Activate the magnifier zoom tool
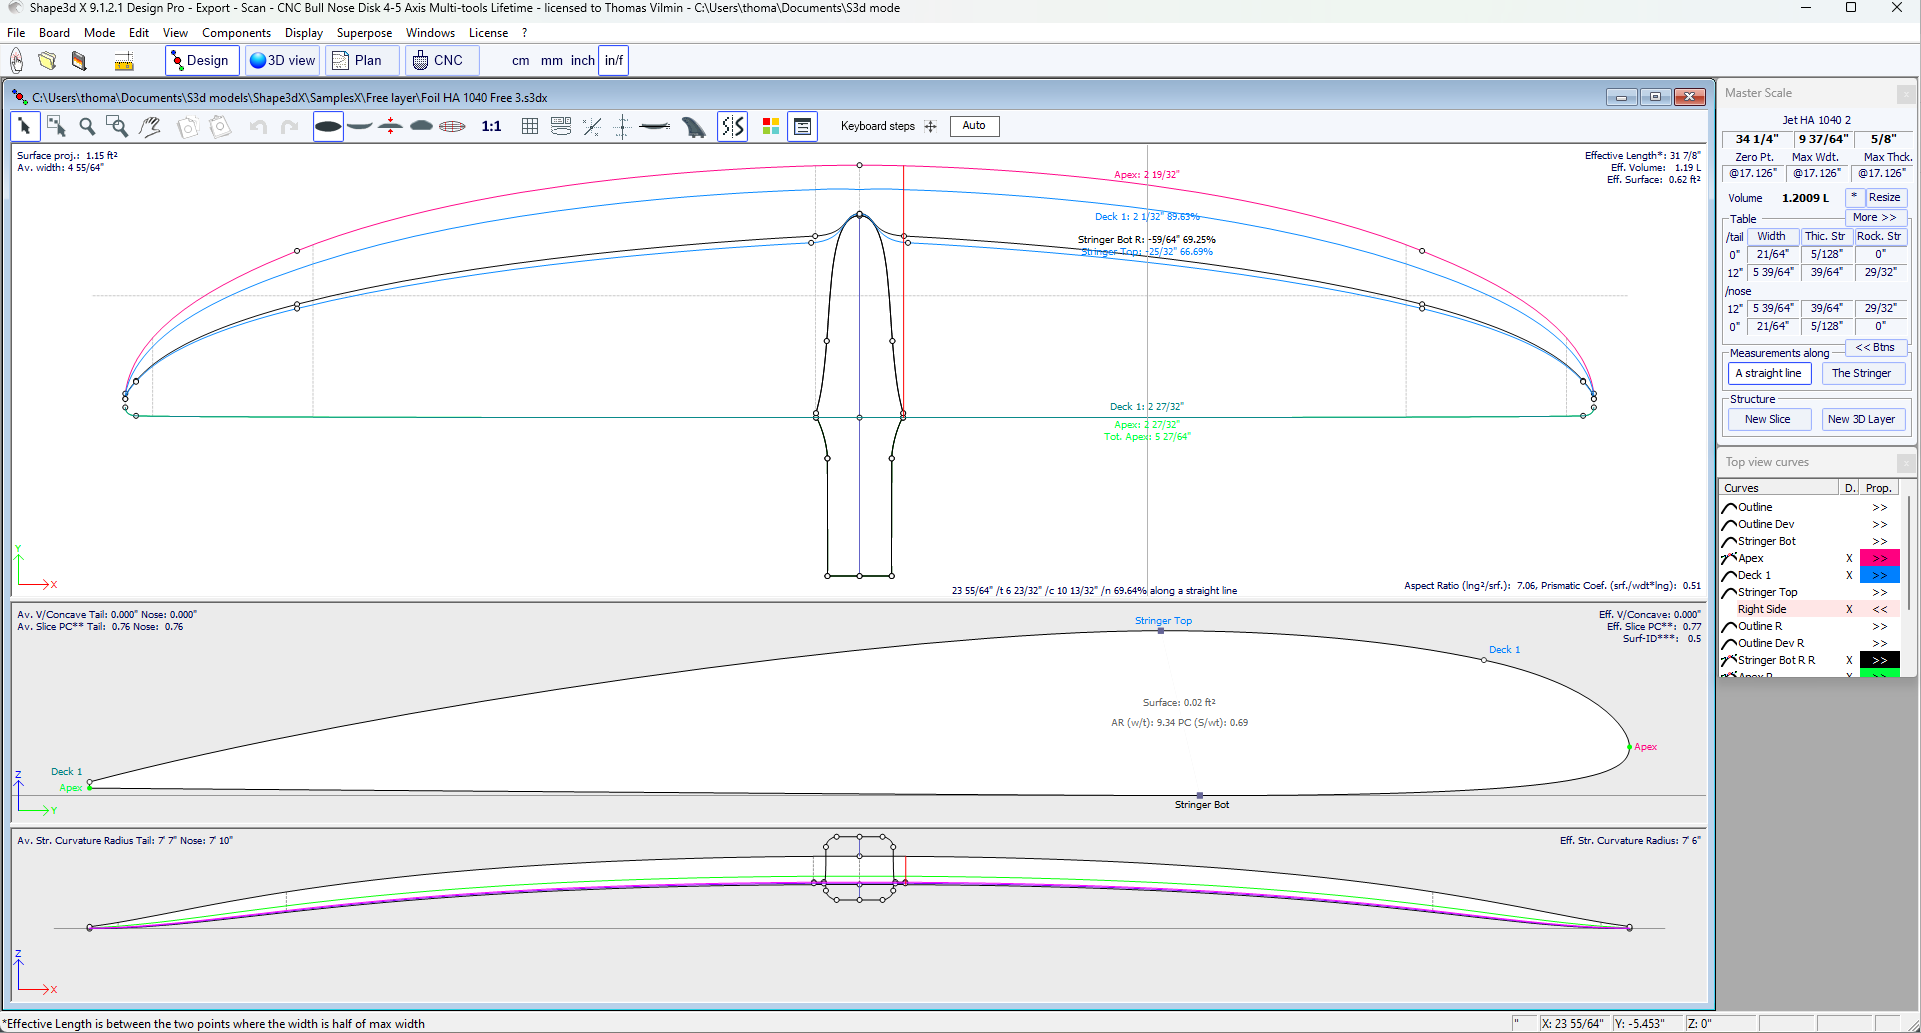Viewport: 1921px width, 1033px height. (87, 126)
